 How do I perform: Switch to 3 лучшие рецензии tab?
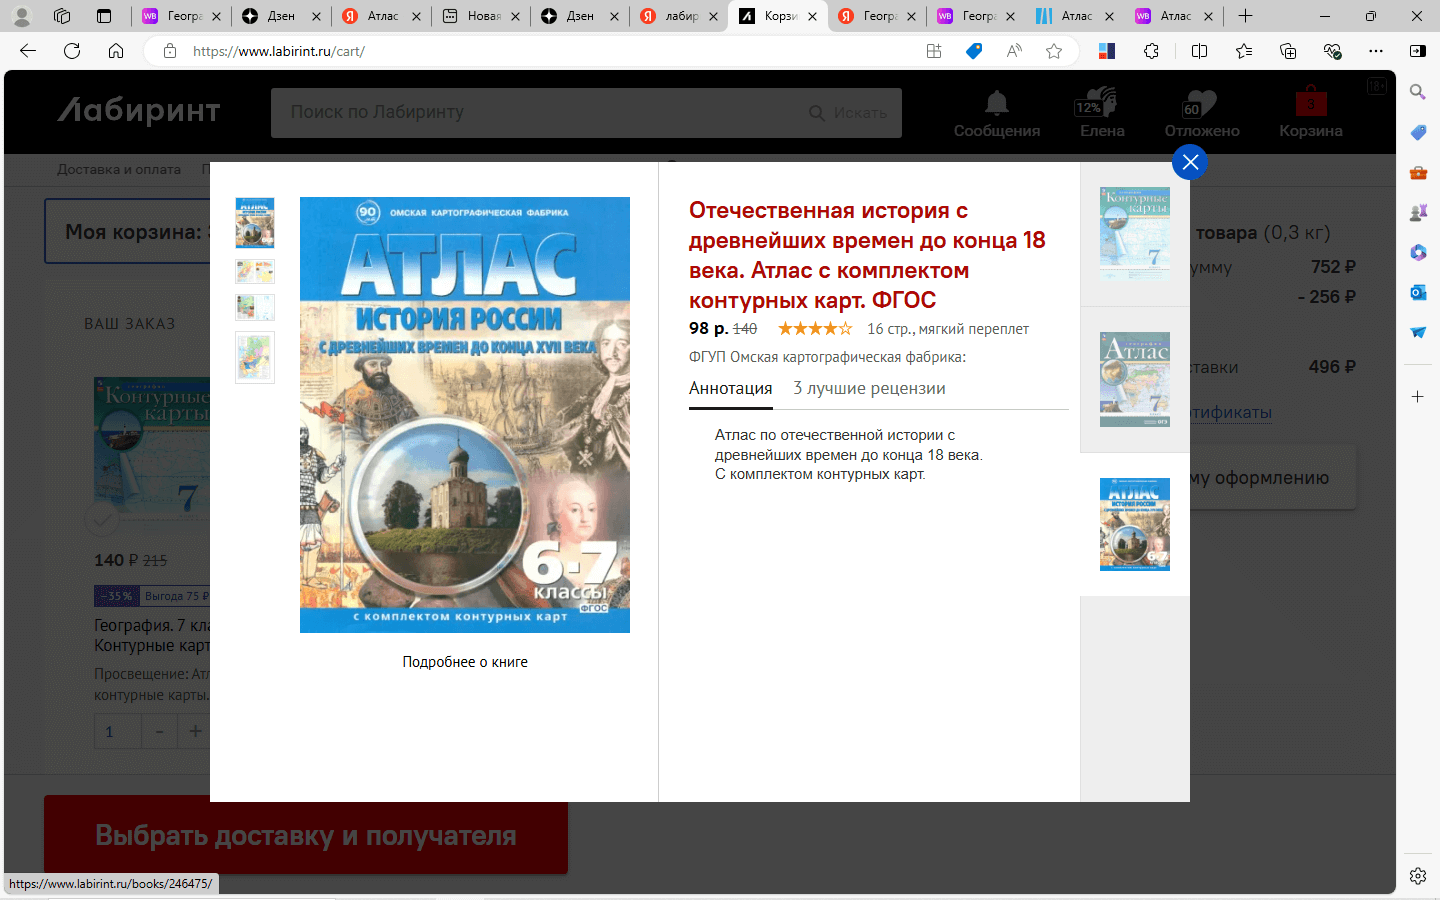click(869, 388)
